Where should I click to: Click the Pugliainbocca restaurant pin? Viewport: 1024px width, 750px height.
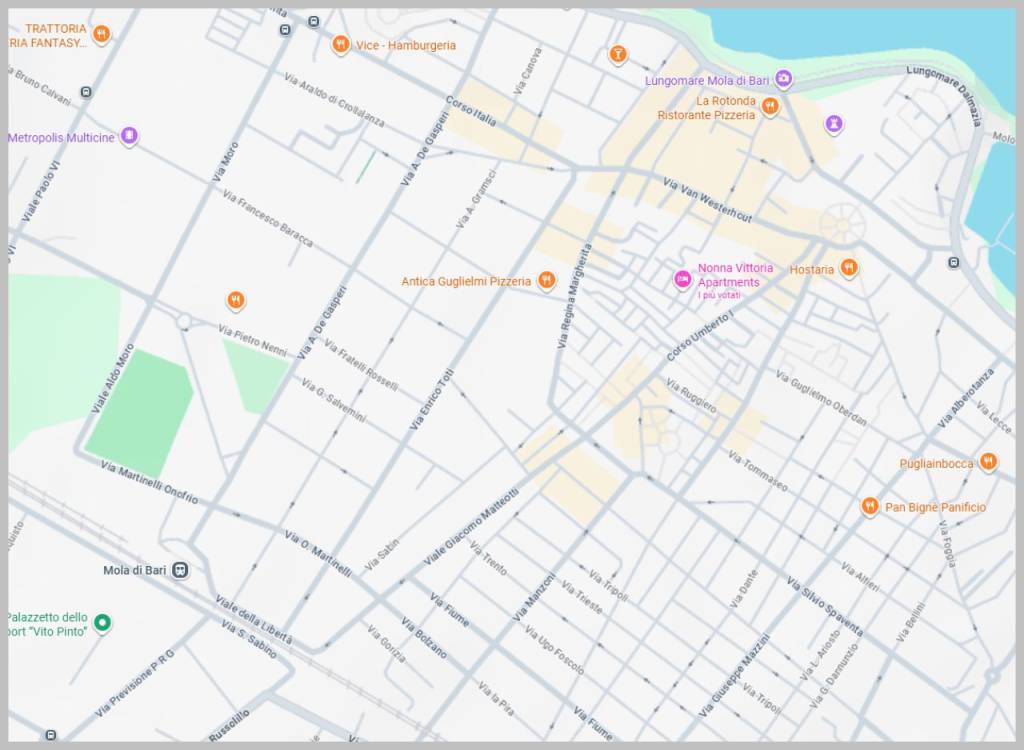click(x=988, y=461)
